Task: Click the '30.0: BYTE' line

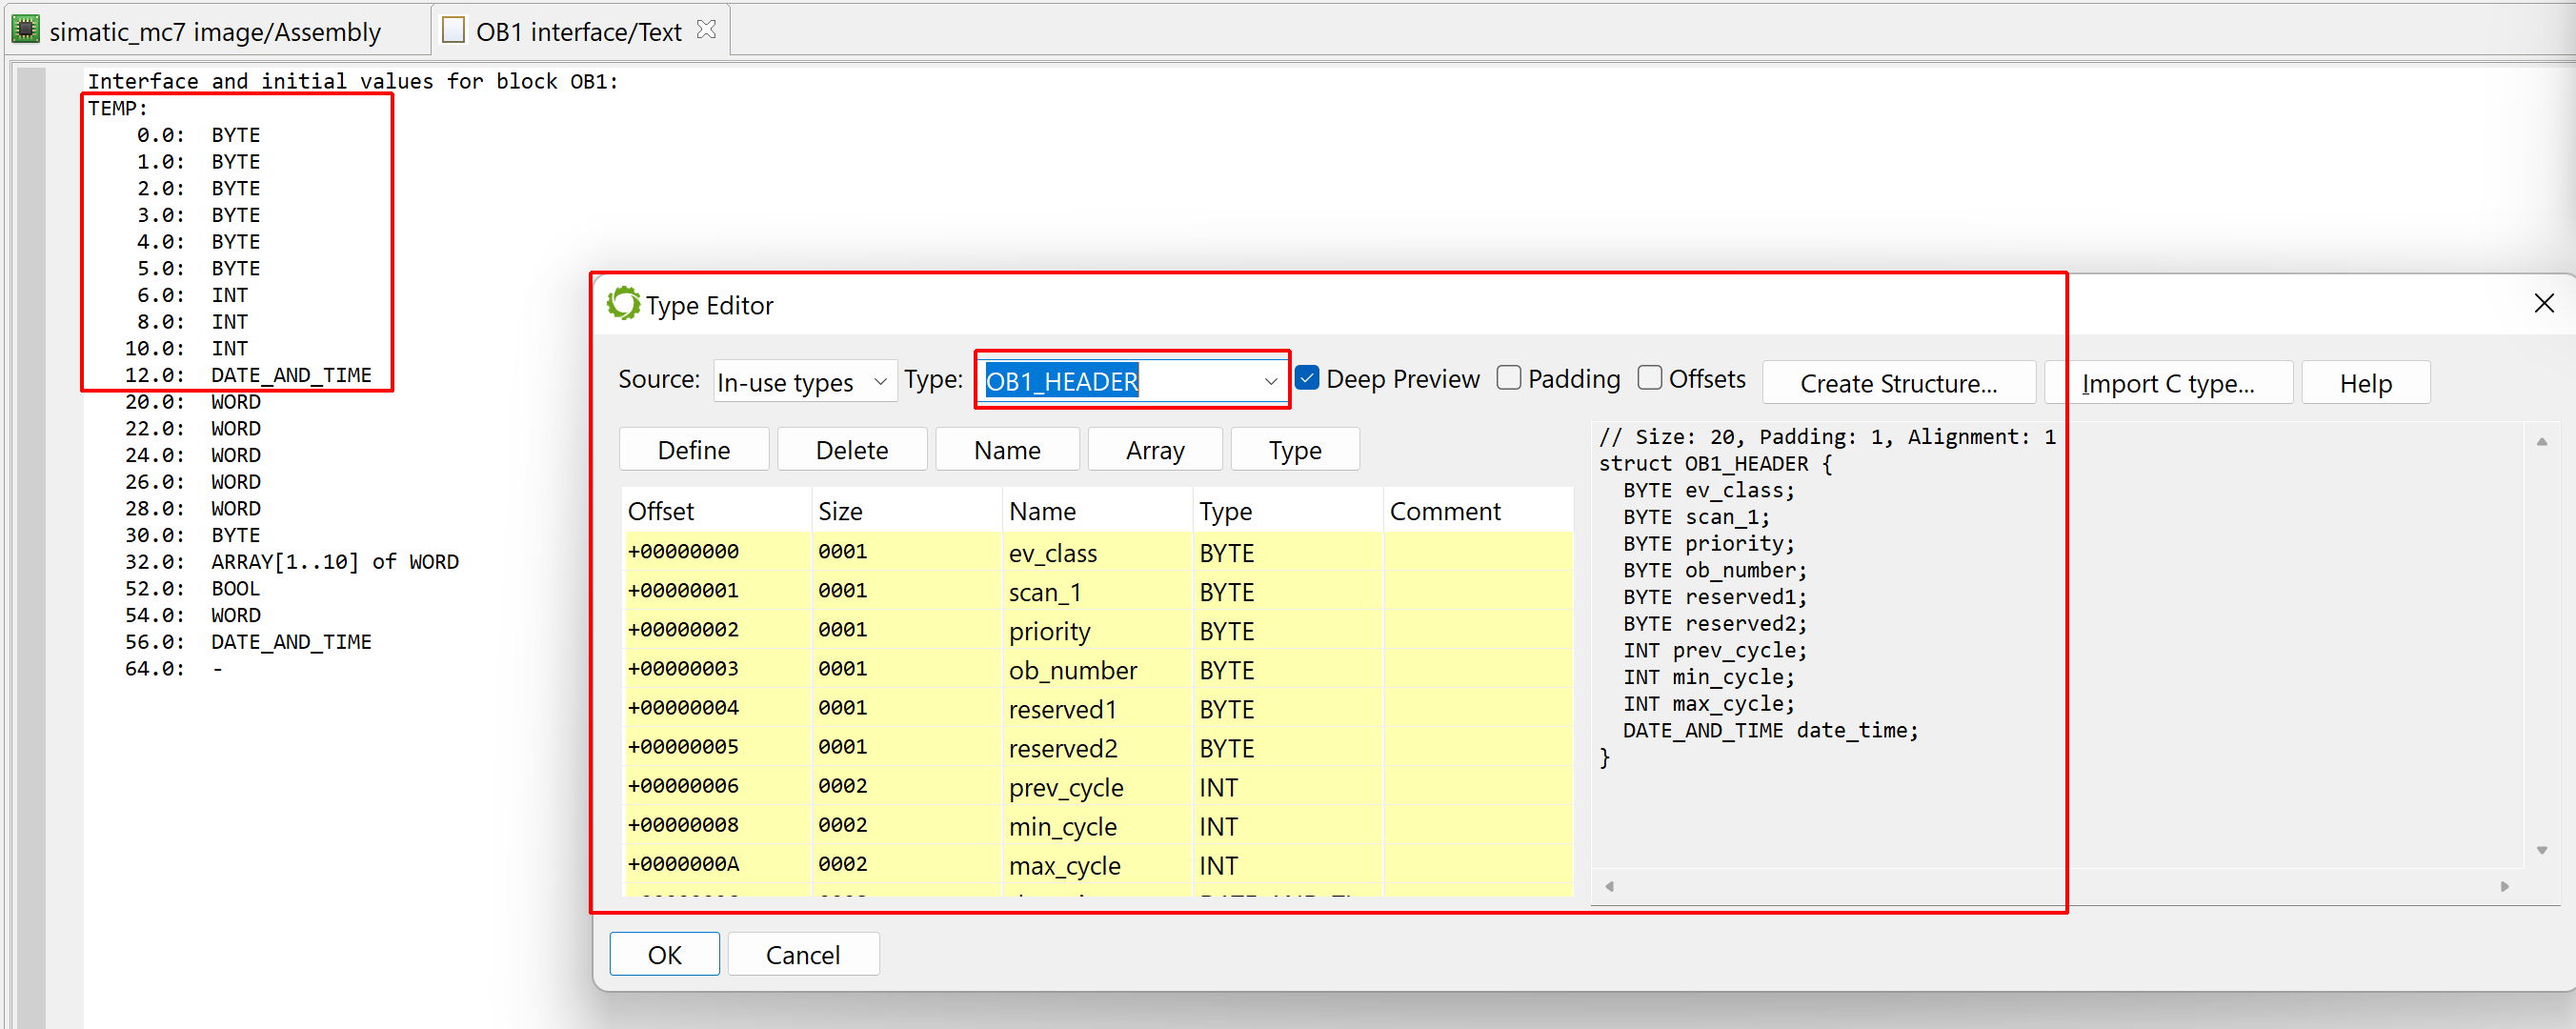Action: pyautogui.click(x=192, y=535)
